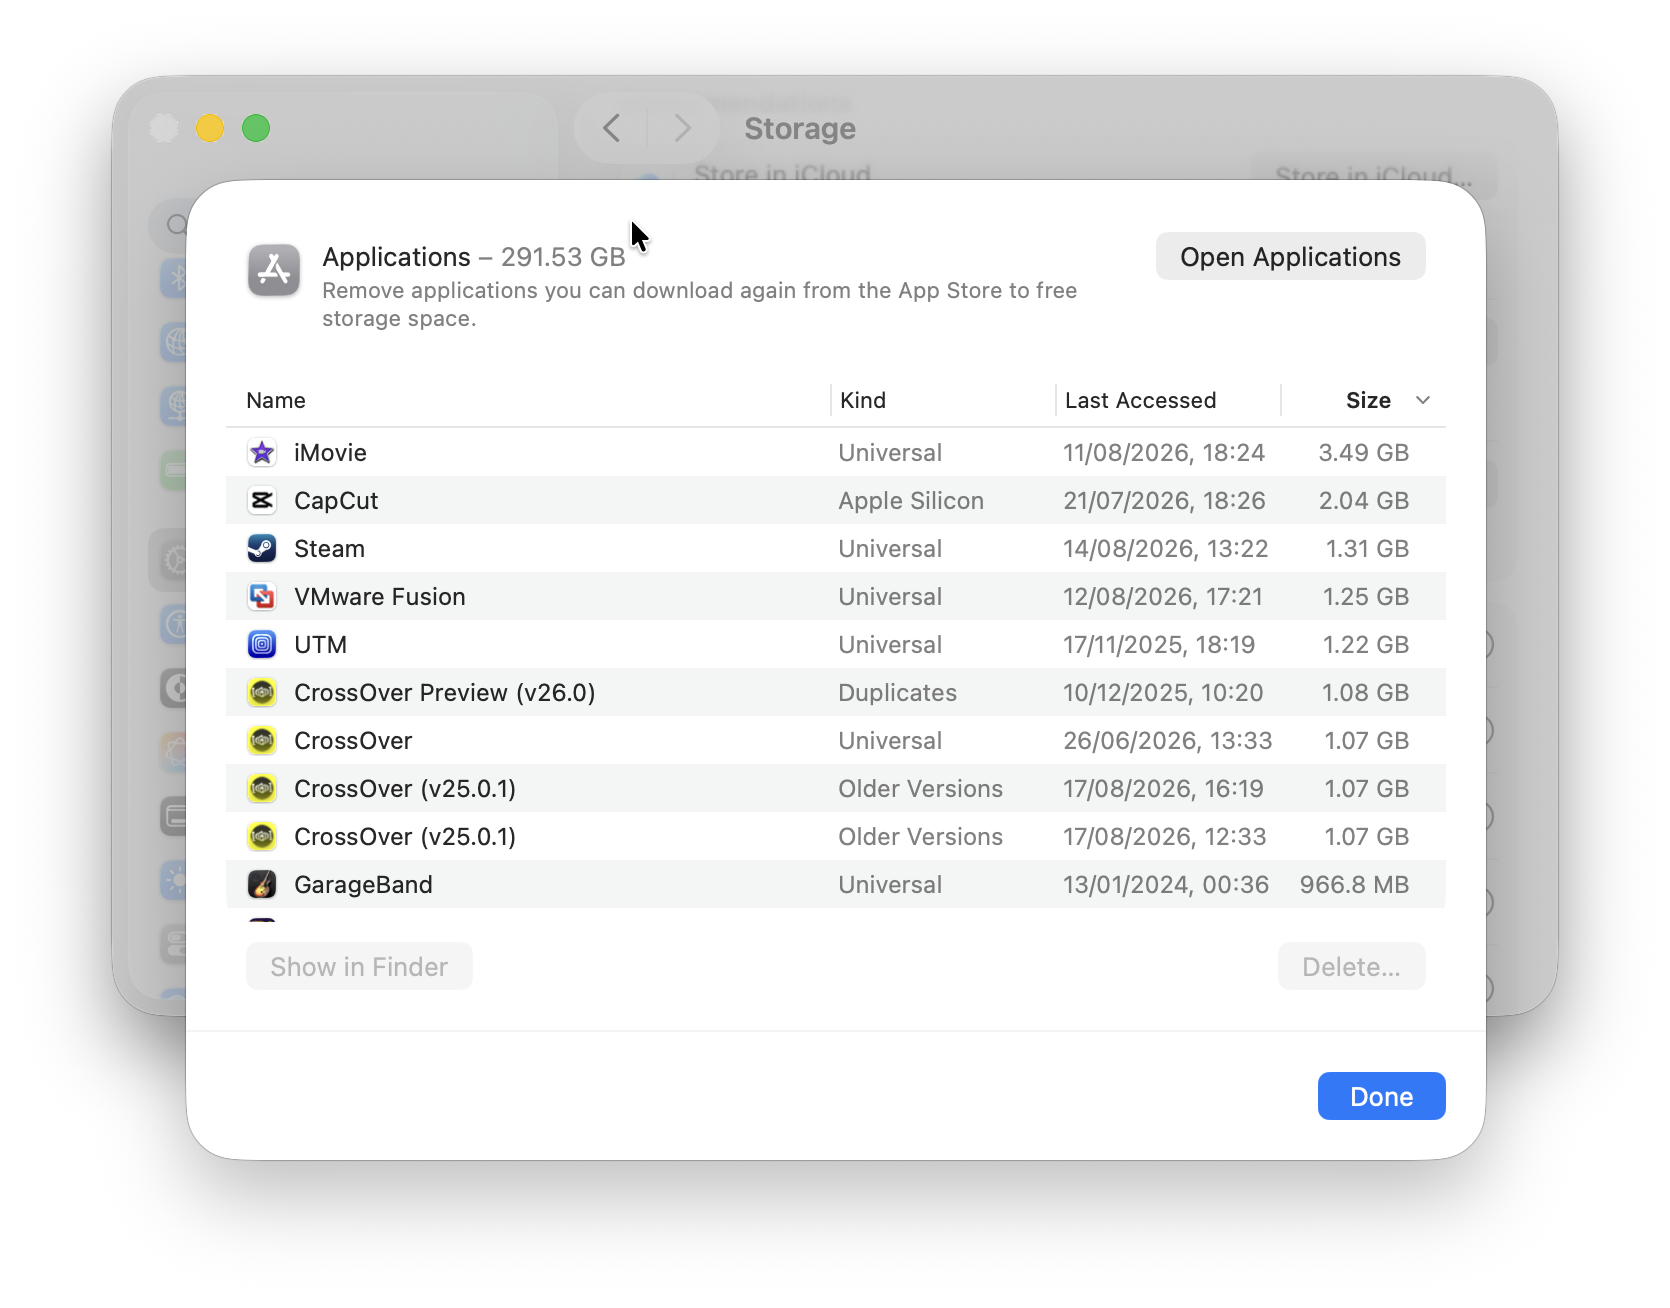Open the Size column sort chevron
Viewport: 1670px width, 1308px height.
pyautogui.click(x=1423, y=400)
